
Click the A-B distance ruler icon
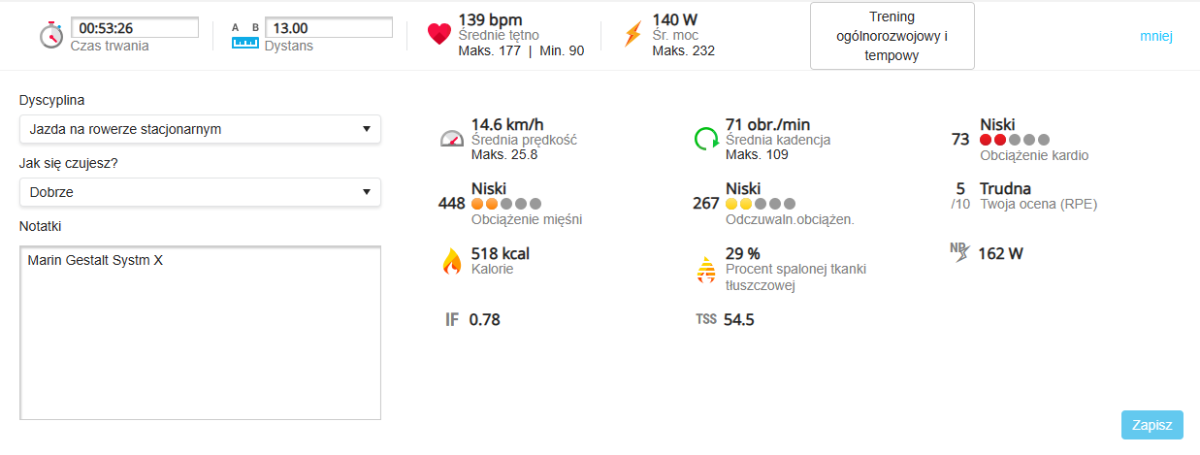coord(245,36)
